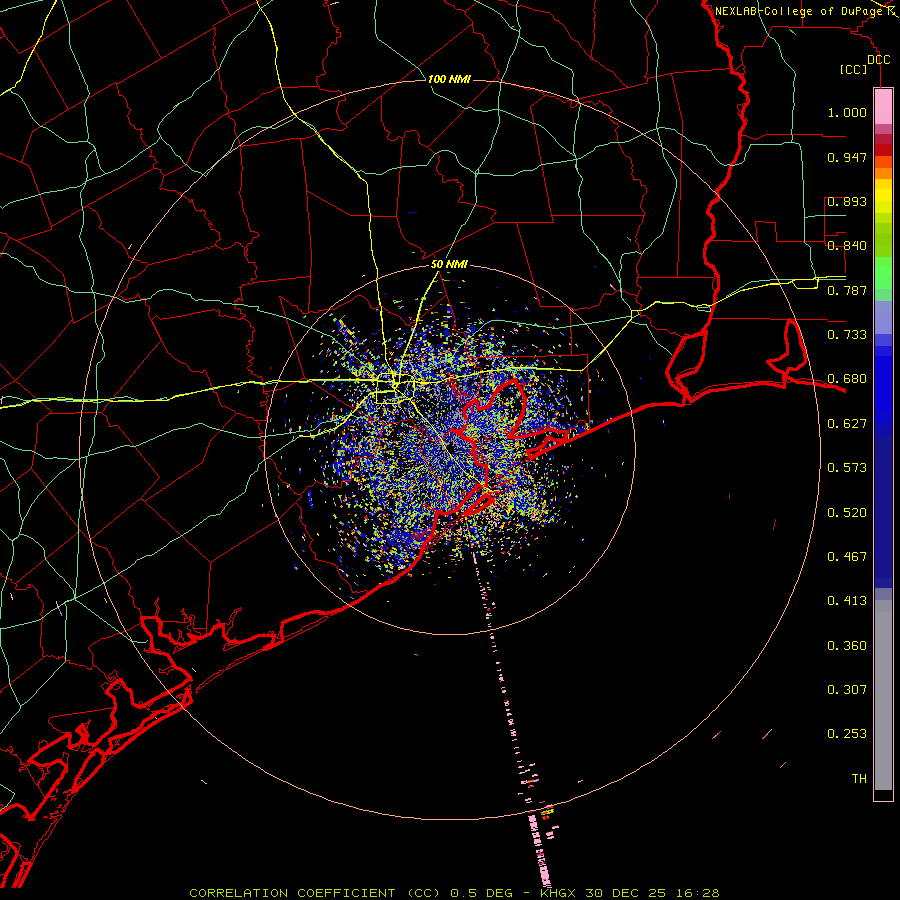Click the 0.360 legend value
This screenshot has height=900, width=900.
coord(847,646)
